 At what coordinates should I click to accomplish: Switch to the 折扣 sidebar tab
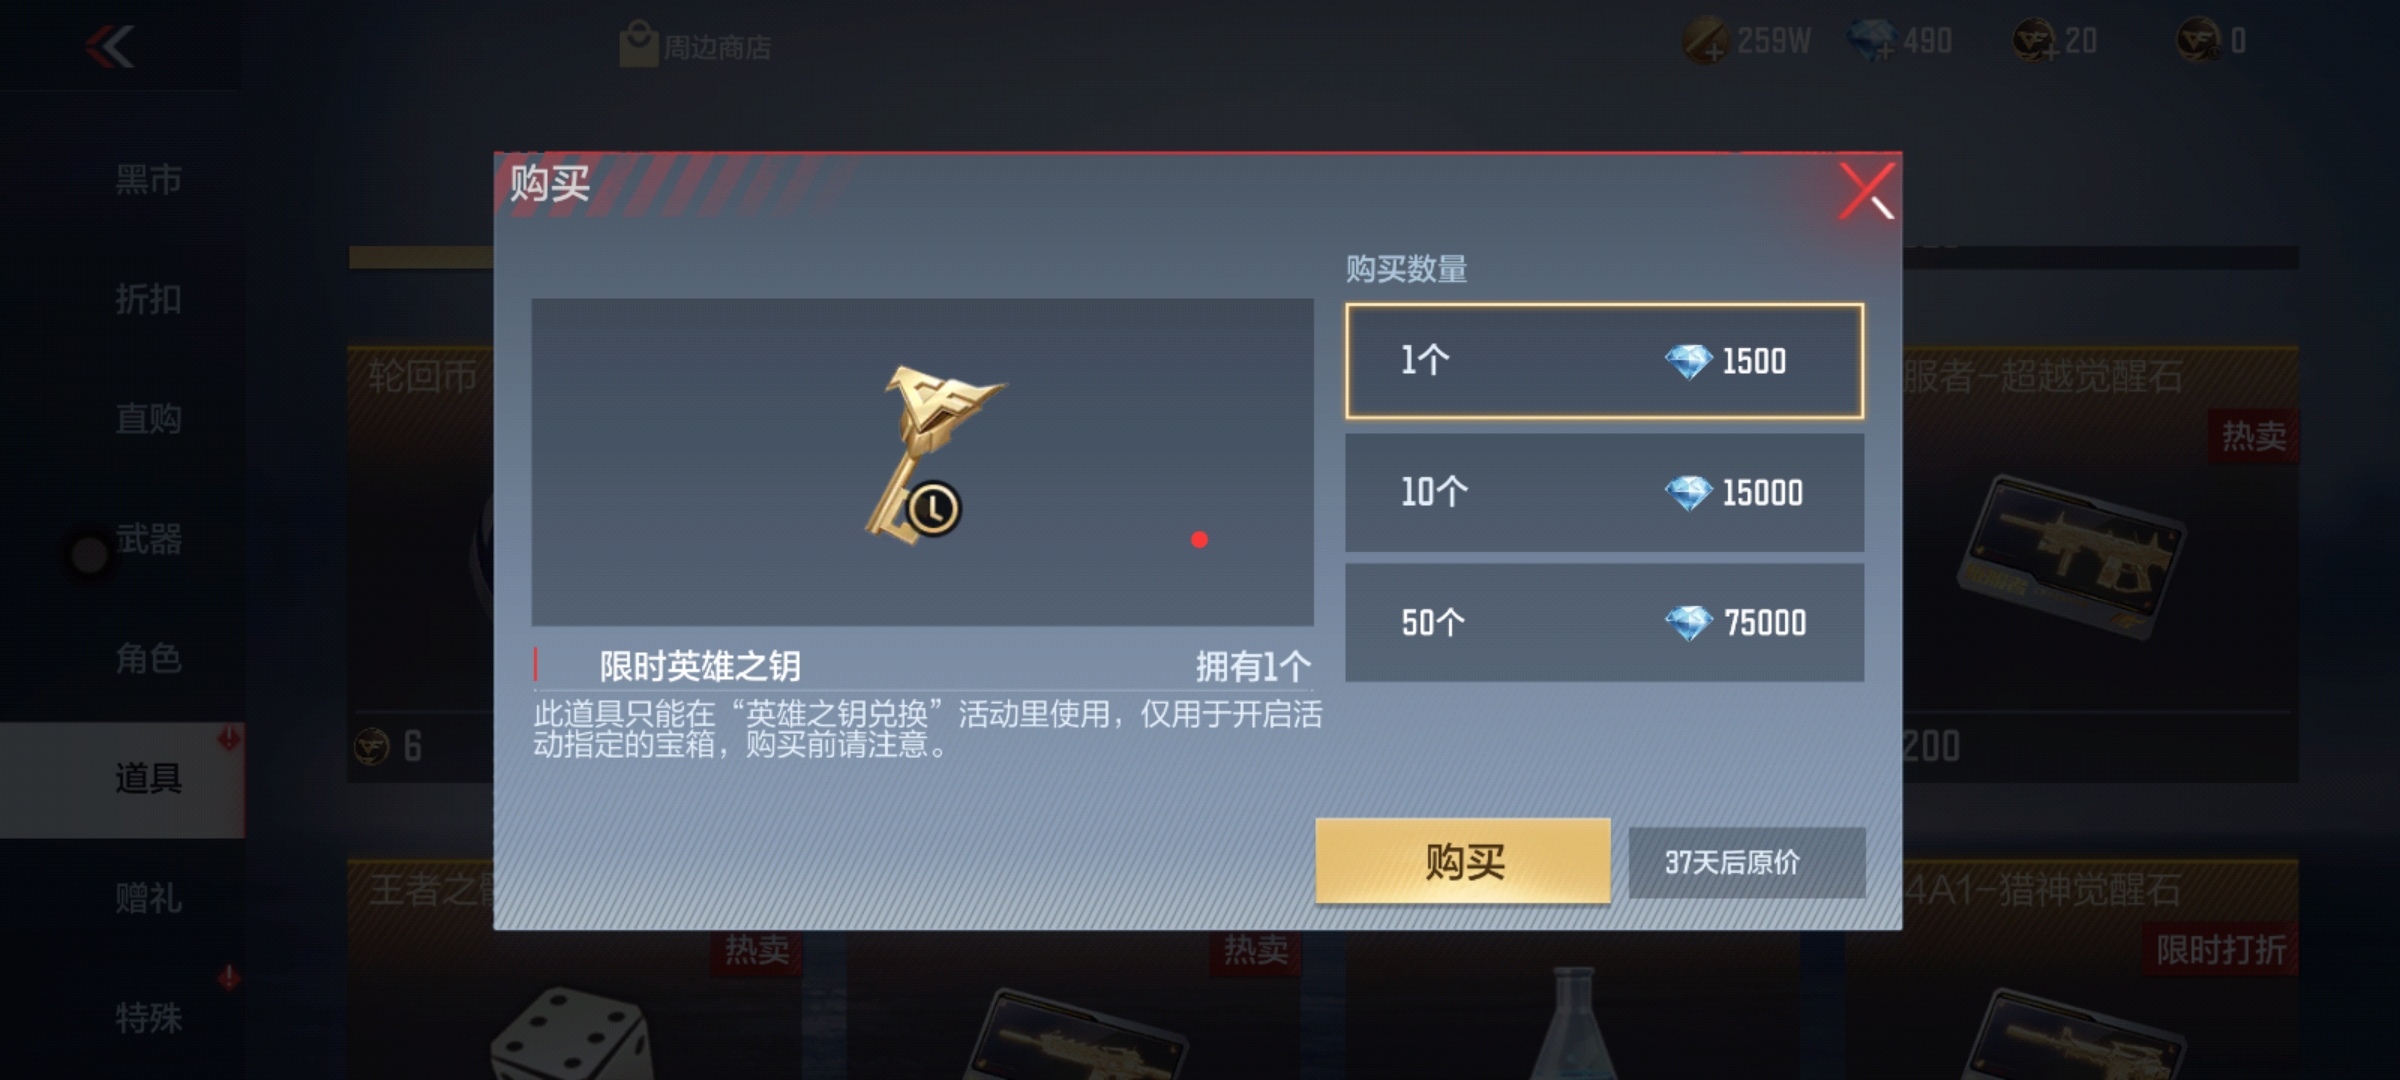pyautogui.click(x=148, y=299)
